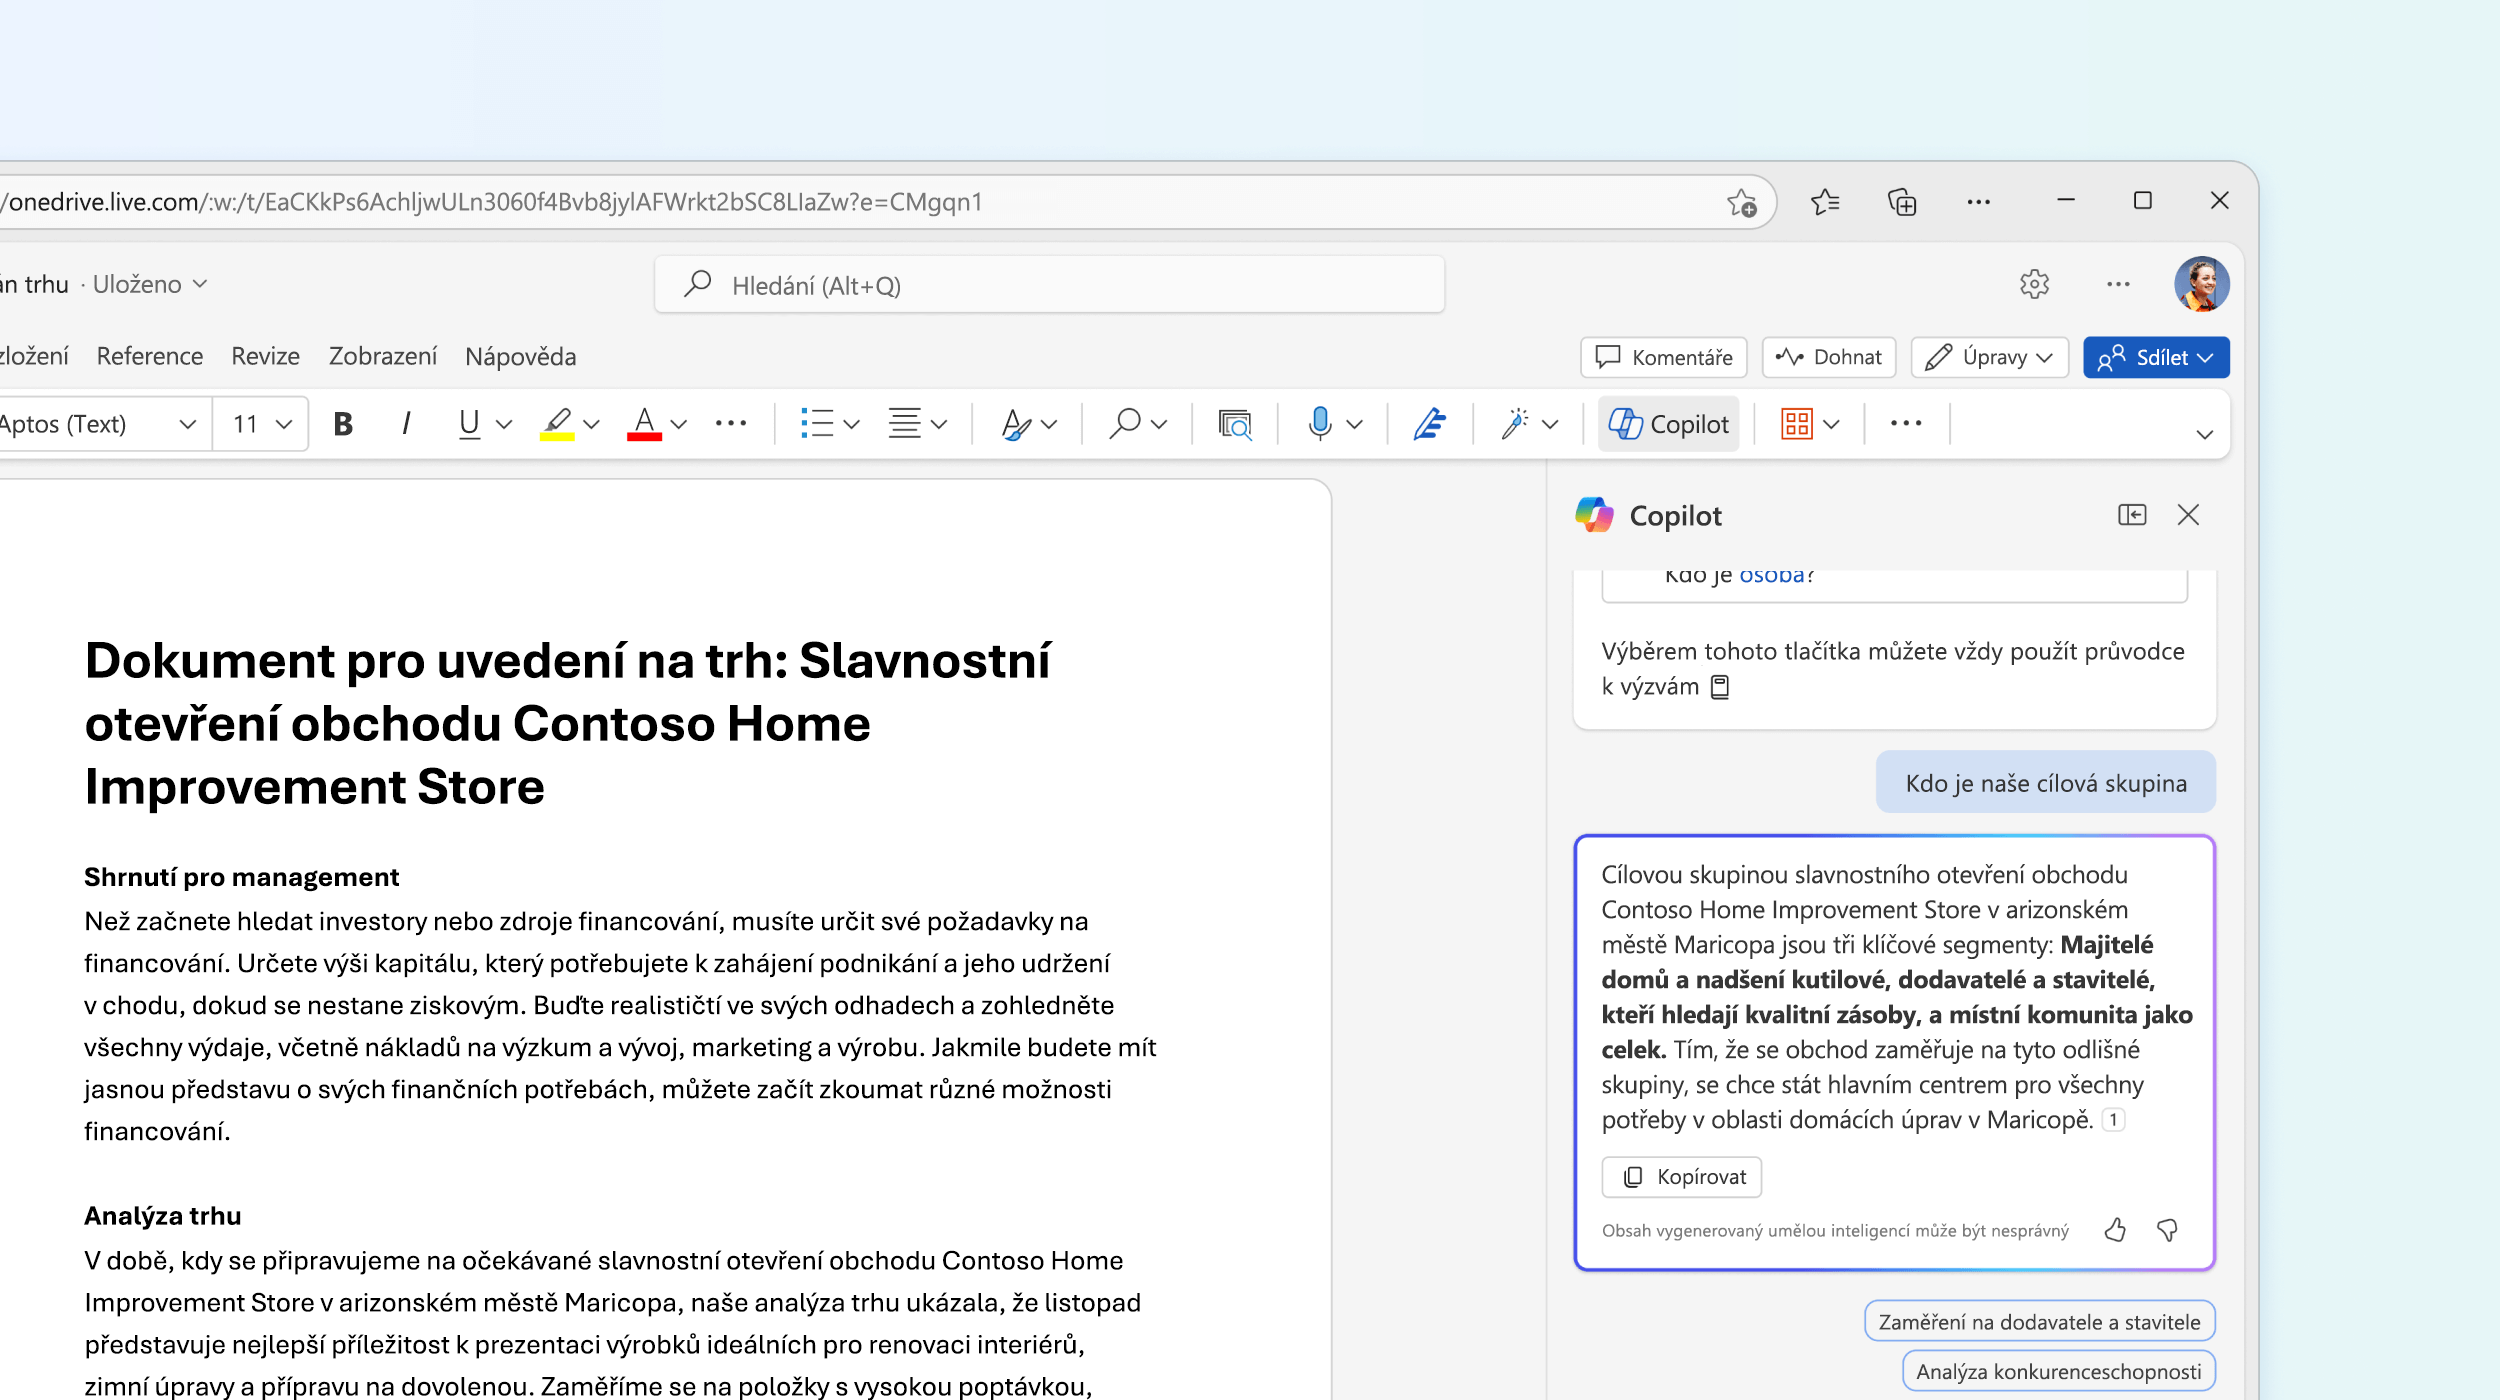
Task: Click the Analýza trhu heading
Action: [163, 1216]
